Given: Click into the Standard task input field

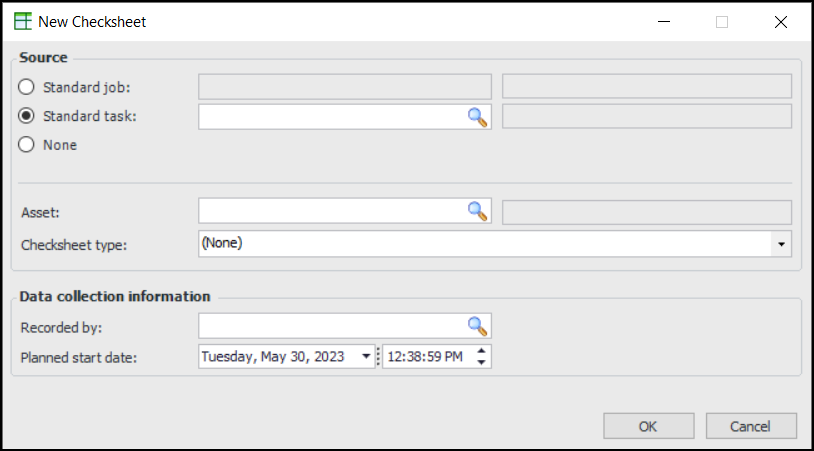Looking at the screenshot, I should 332,117.
